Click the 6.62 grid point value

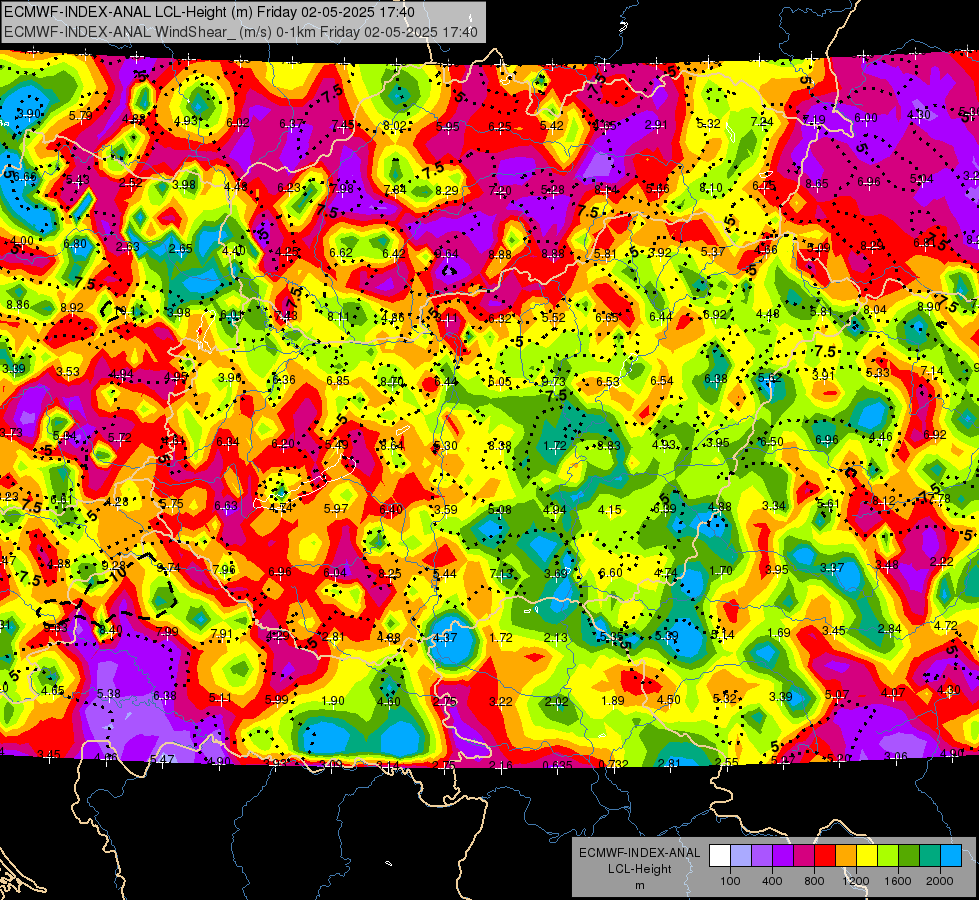[341, 253]
